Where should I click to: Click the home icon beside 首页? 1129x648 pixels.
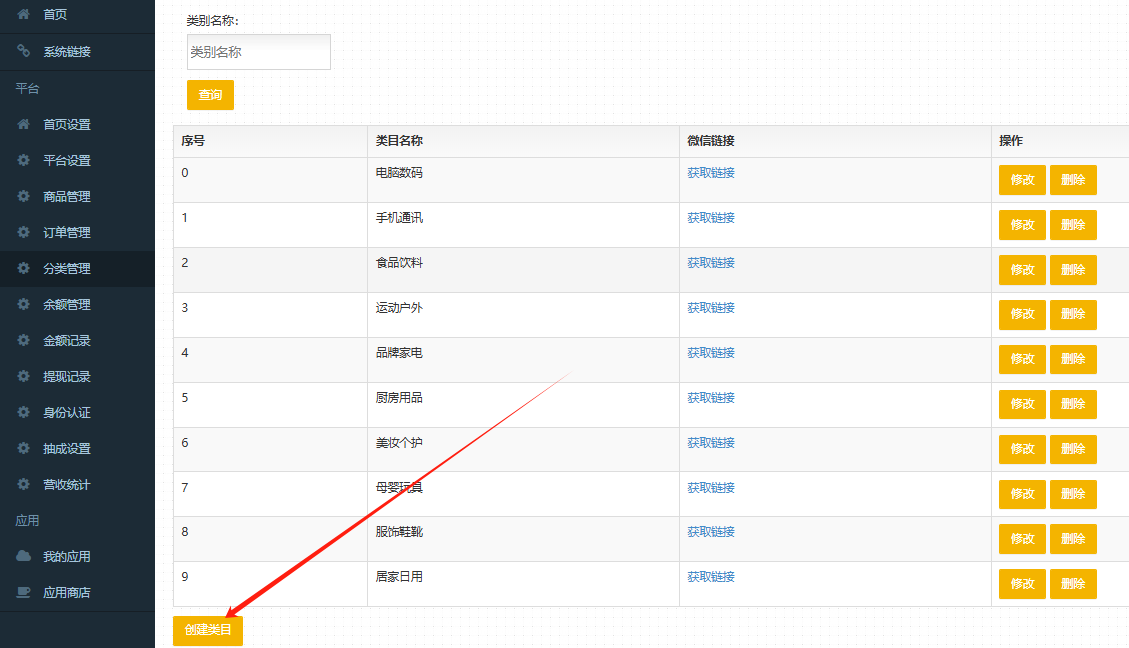24,15
